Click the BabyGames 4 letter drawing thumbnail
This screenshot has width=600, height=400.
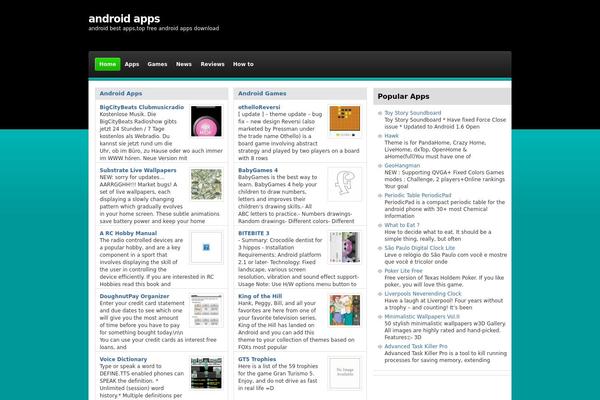[345, 184]
